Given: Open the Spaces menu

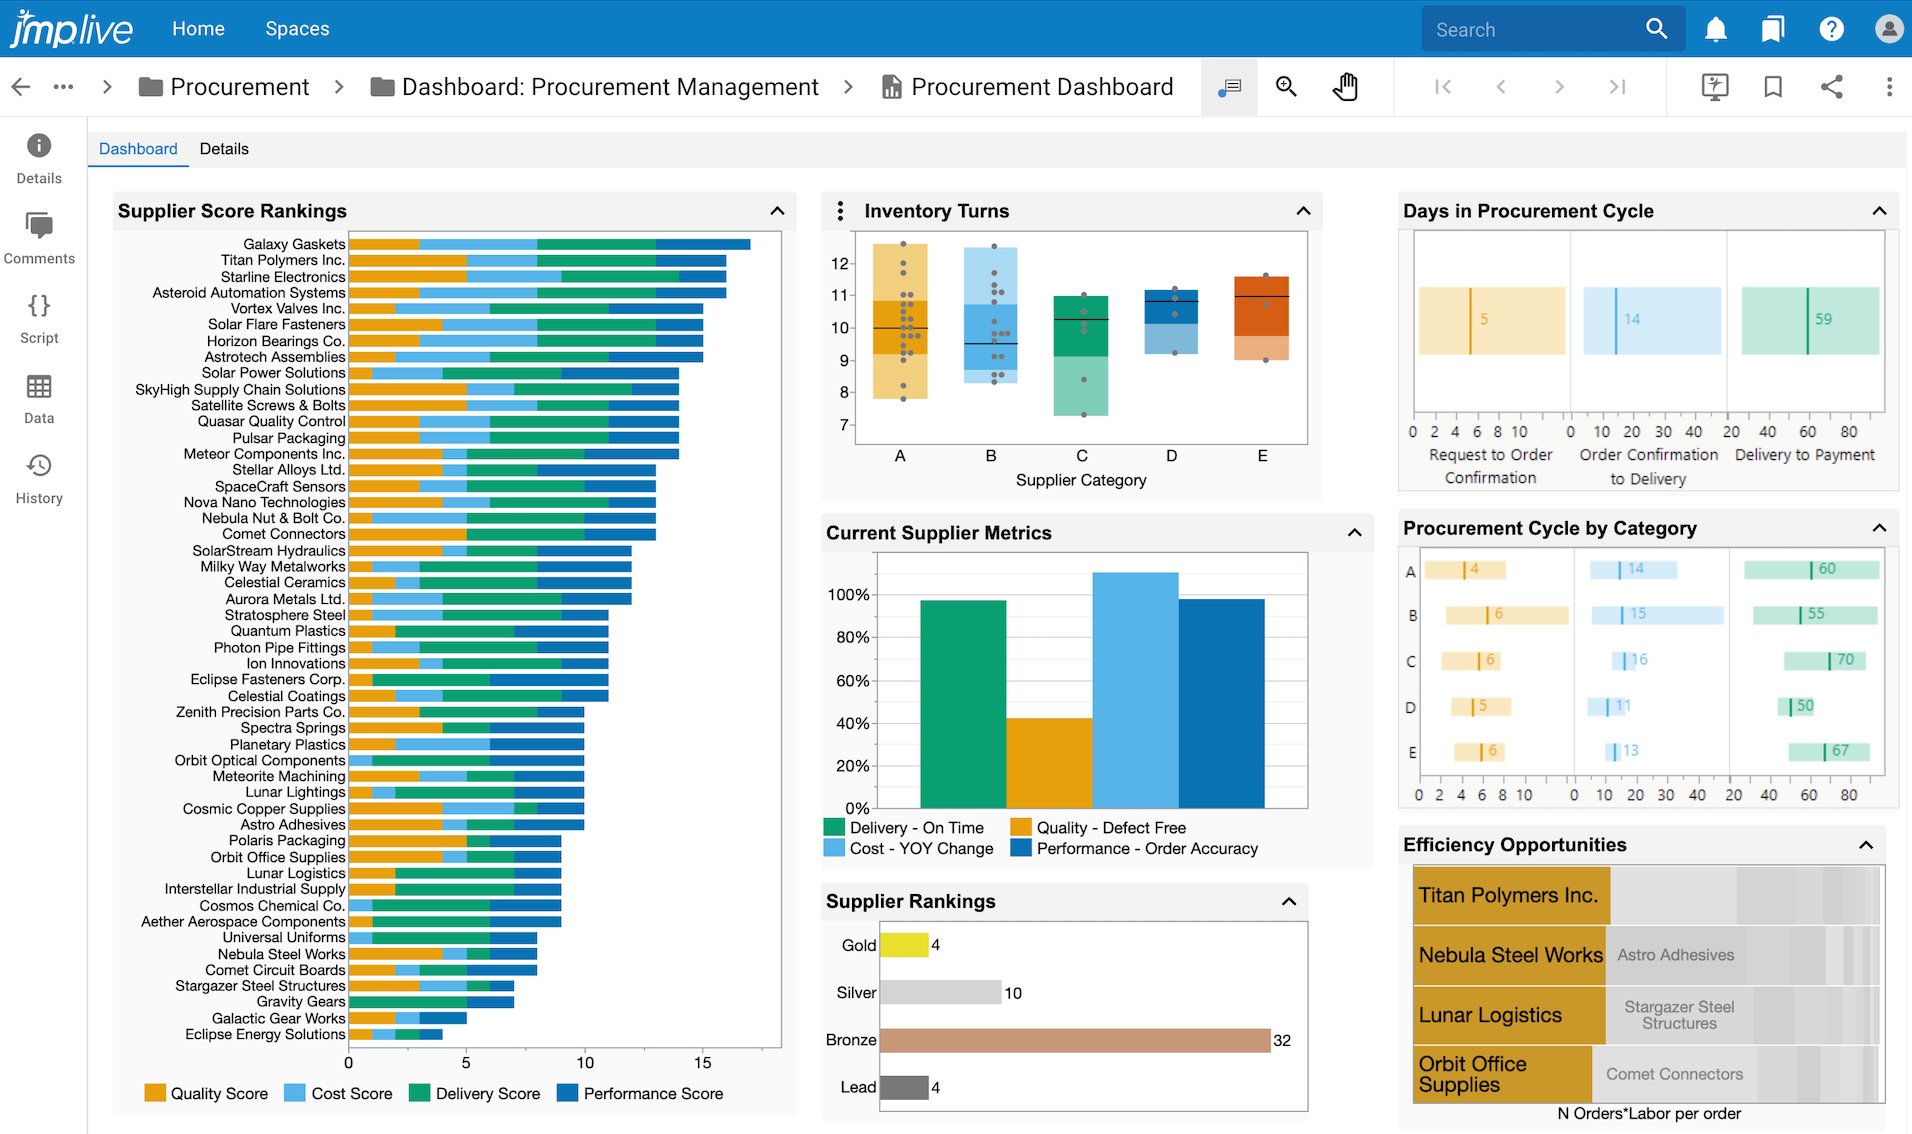Looking at the screenshot, I should point(297,29).
